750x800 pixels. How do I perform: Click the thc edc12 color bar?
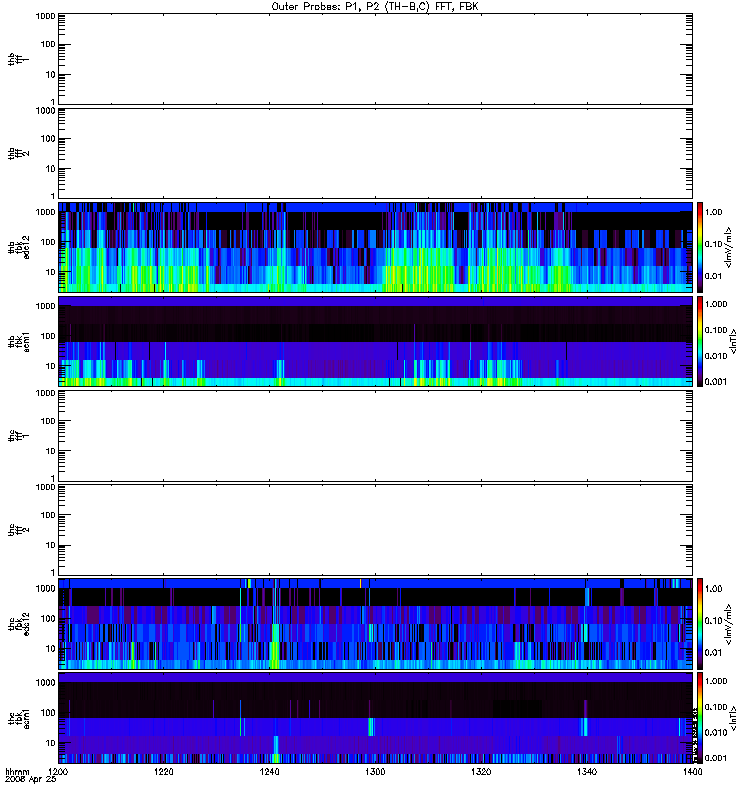(700, 624)
